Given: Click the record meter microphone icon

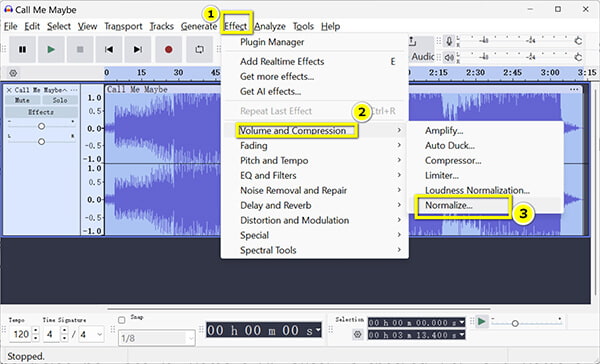Looking at the screenshot, I should [449, 41].
